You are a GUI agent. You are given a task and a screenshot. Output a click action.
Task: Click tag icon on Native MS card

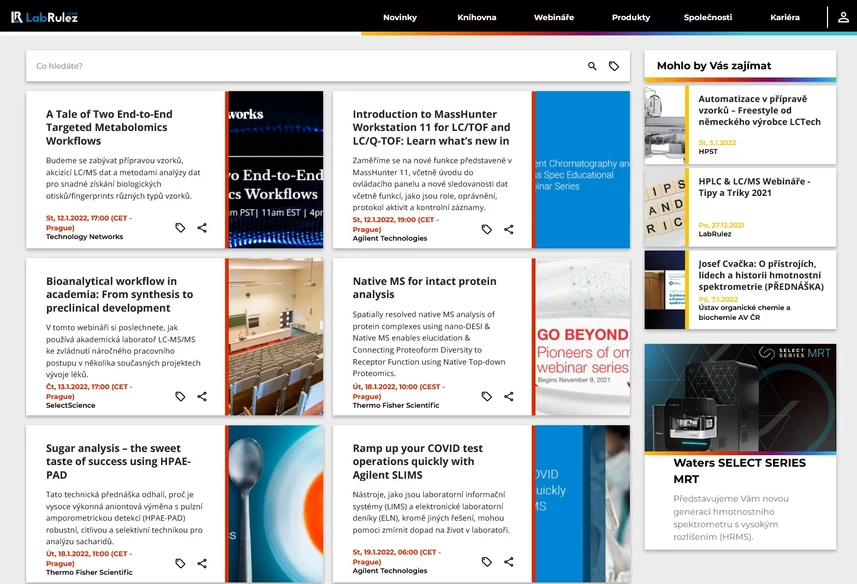tap(486, 396)
